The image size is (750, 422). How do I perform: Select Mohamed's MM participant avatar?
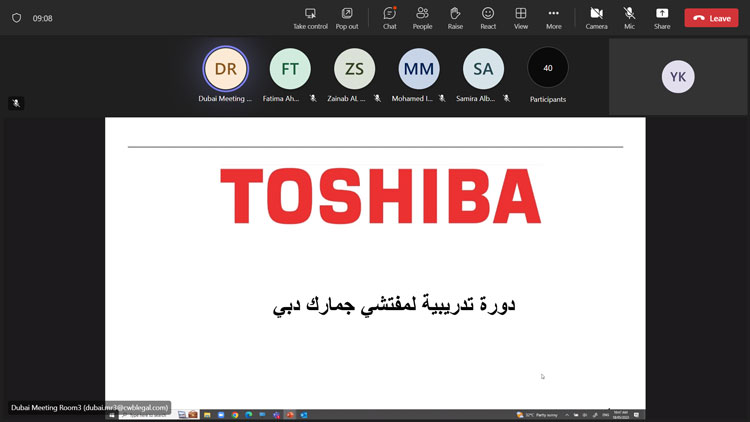419,69
